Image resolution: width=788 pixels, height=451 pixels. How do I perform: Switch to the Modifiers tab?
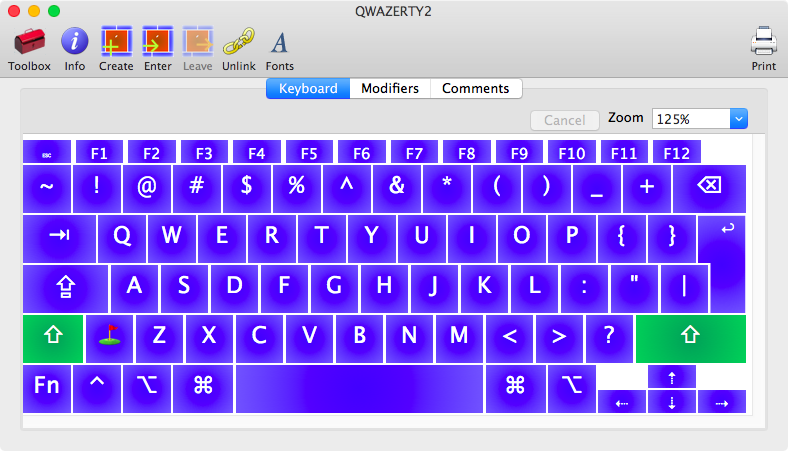click(x=389, y=88)
